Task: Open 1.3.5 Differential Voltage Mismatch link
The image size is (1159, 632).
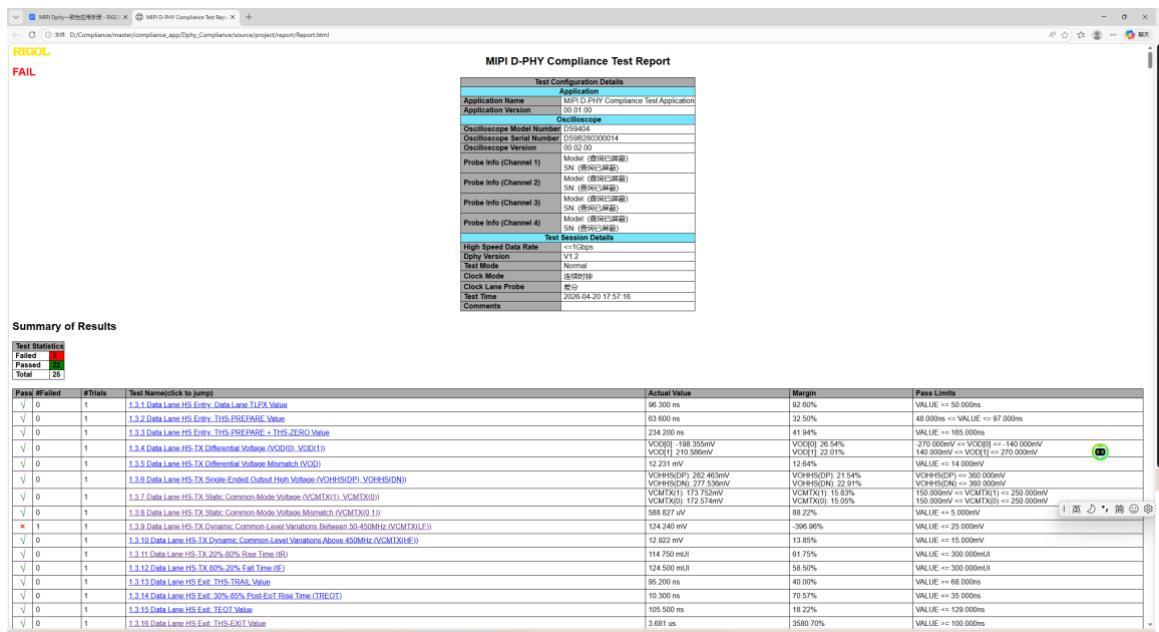Action: click(225, 464)
